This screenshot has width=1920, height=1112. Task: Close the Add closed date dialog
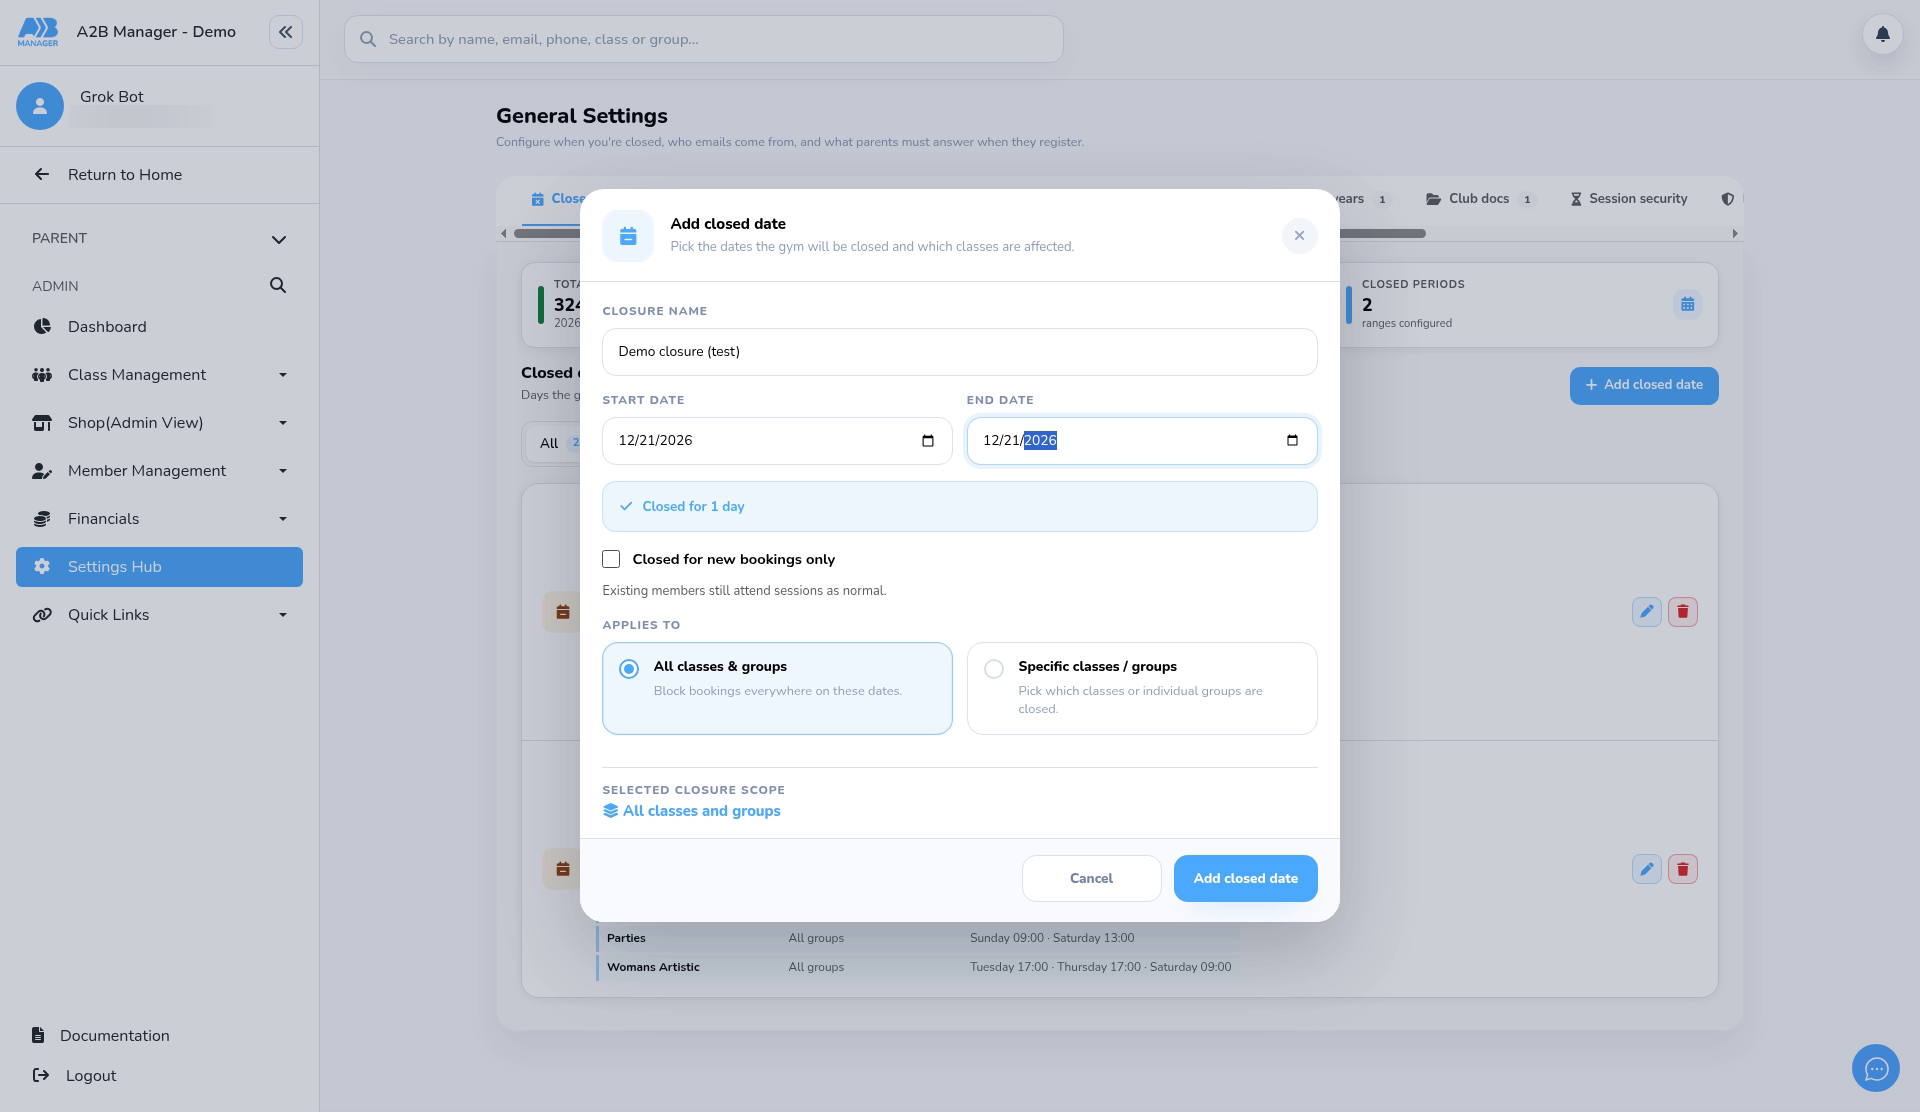point(1299,236)
